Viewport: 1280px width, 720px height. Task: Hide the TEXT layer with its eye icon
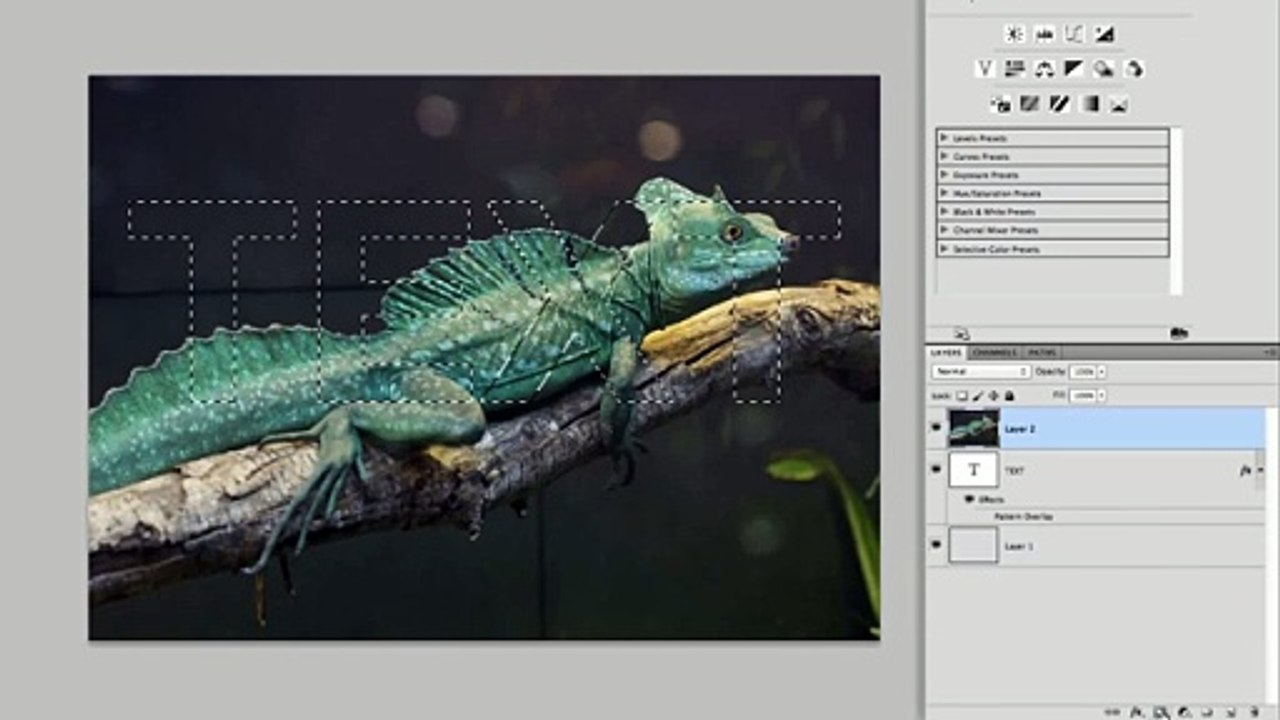[937, 470]
